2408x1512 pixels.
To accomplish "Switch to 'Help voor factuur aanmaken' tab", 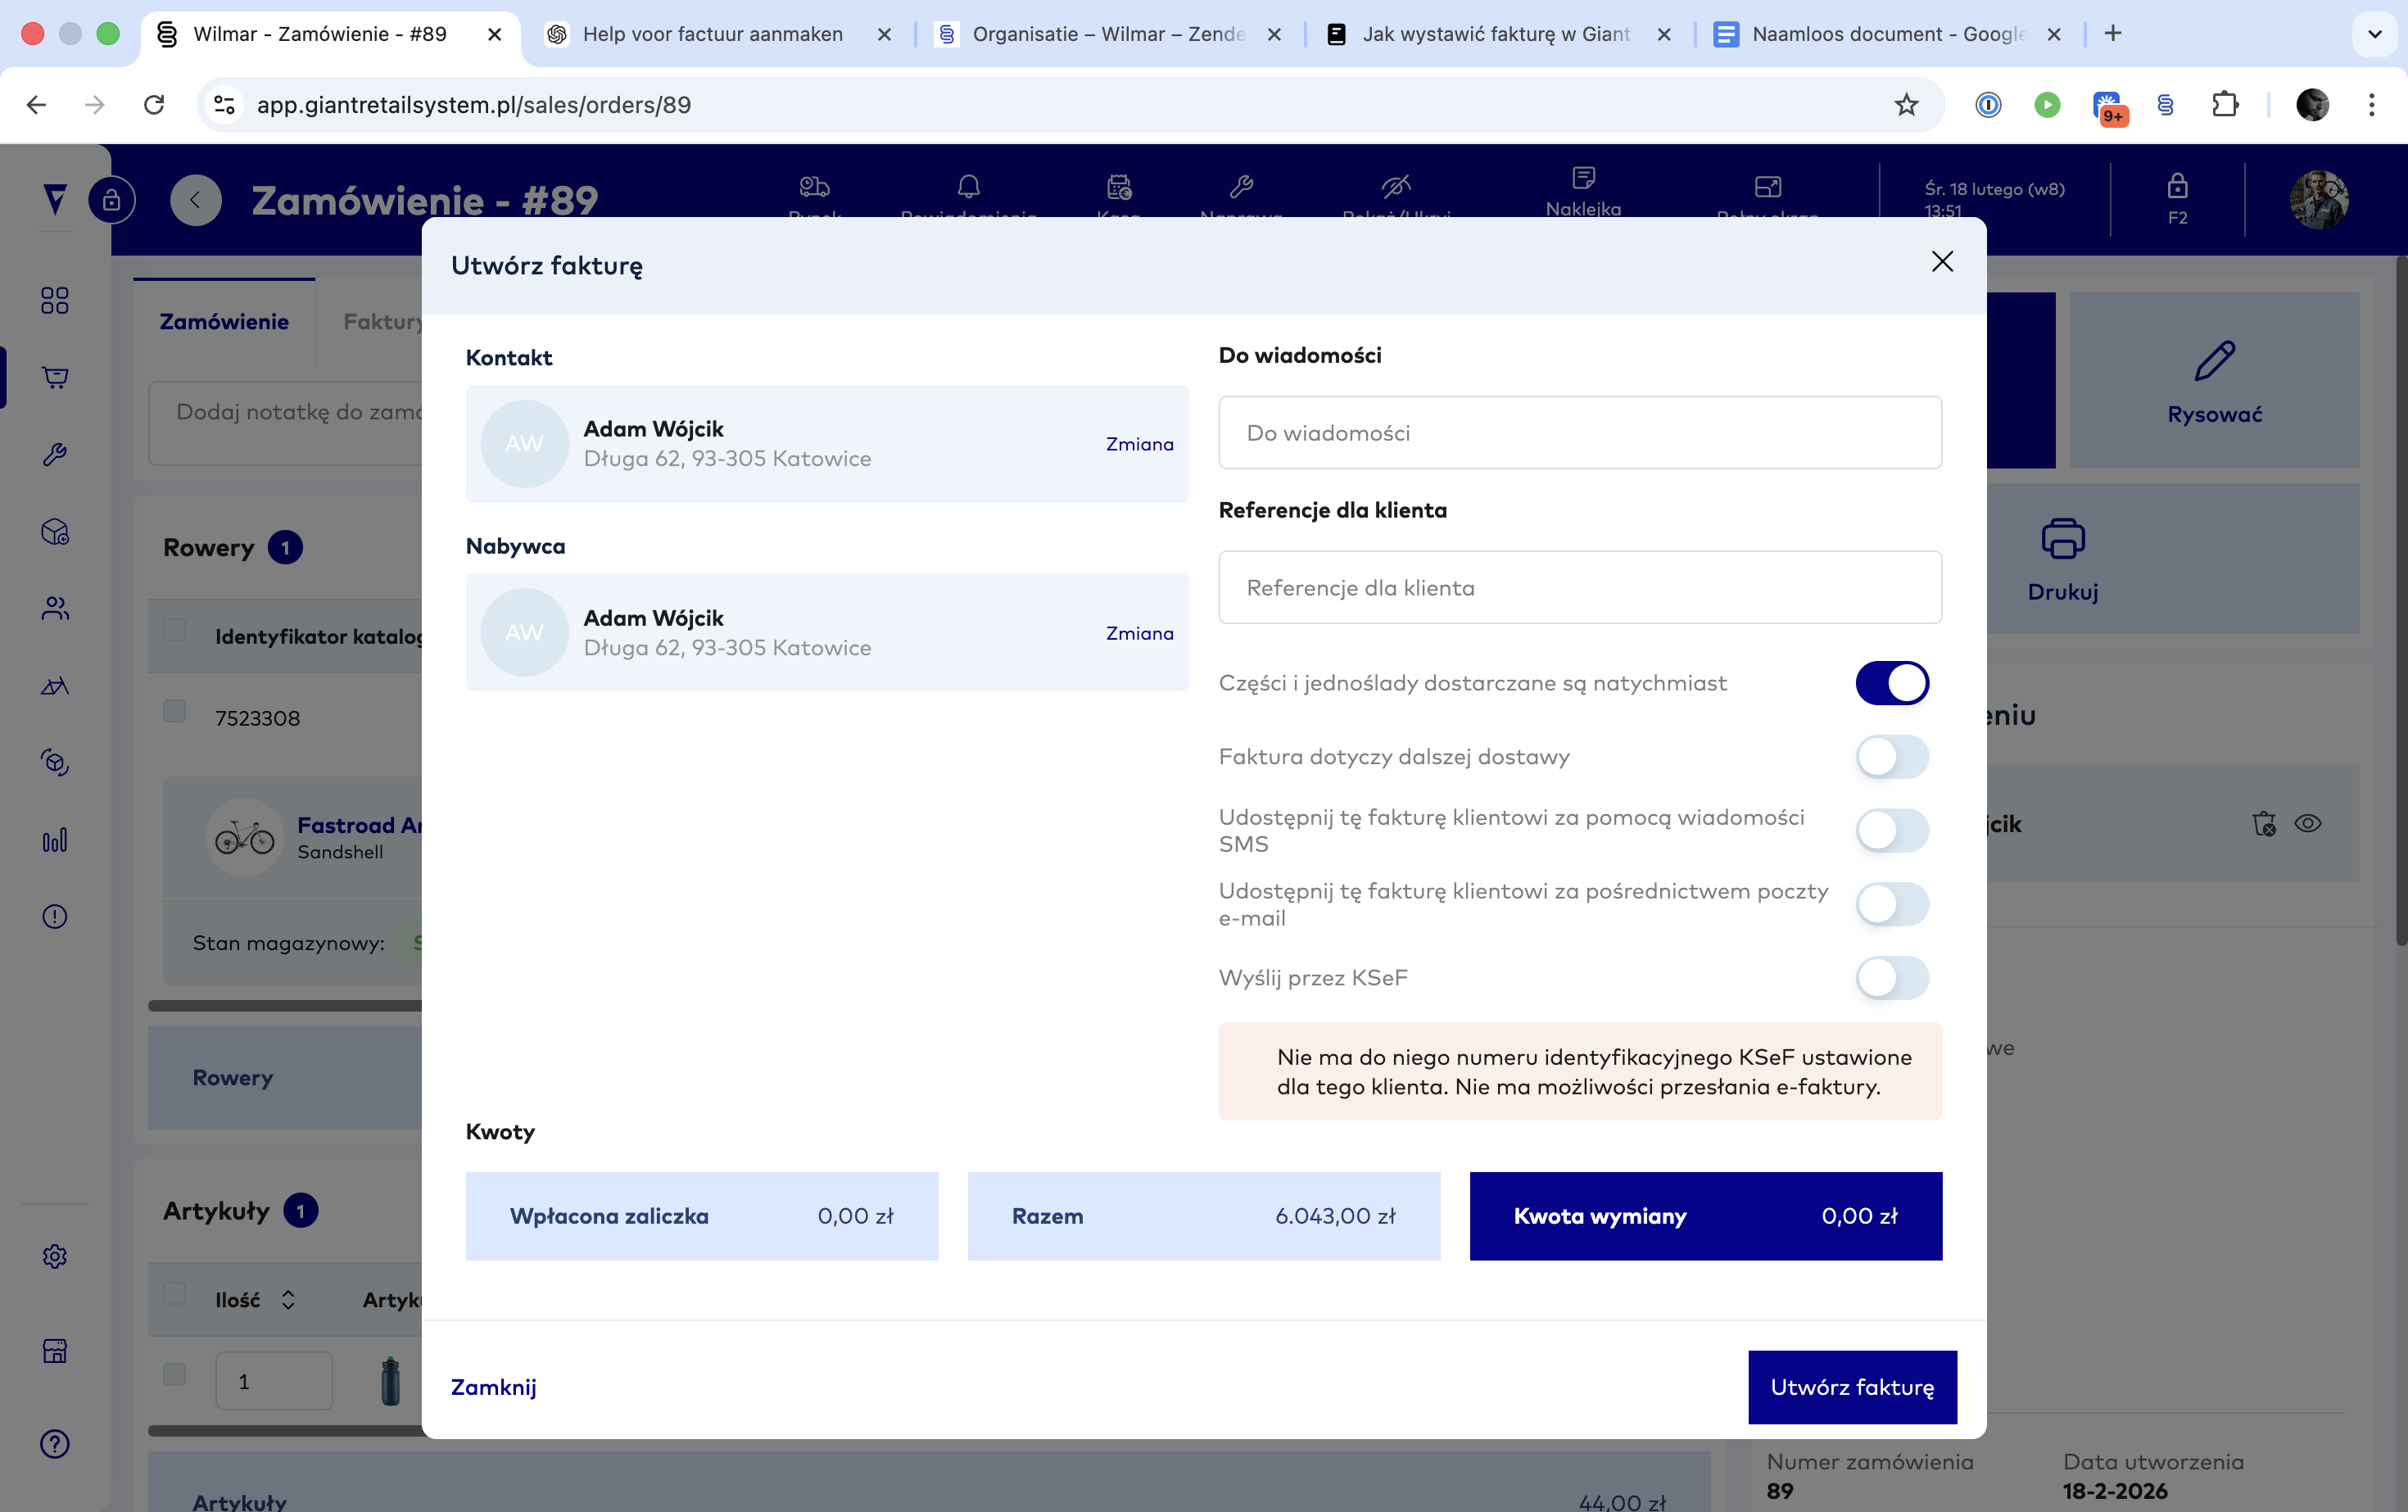I will 712,34.
